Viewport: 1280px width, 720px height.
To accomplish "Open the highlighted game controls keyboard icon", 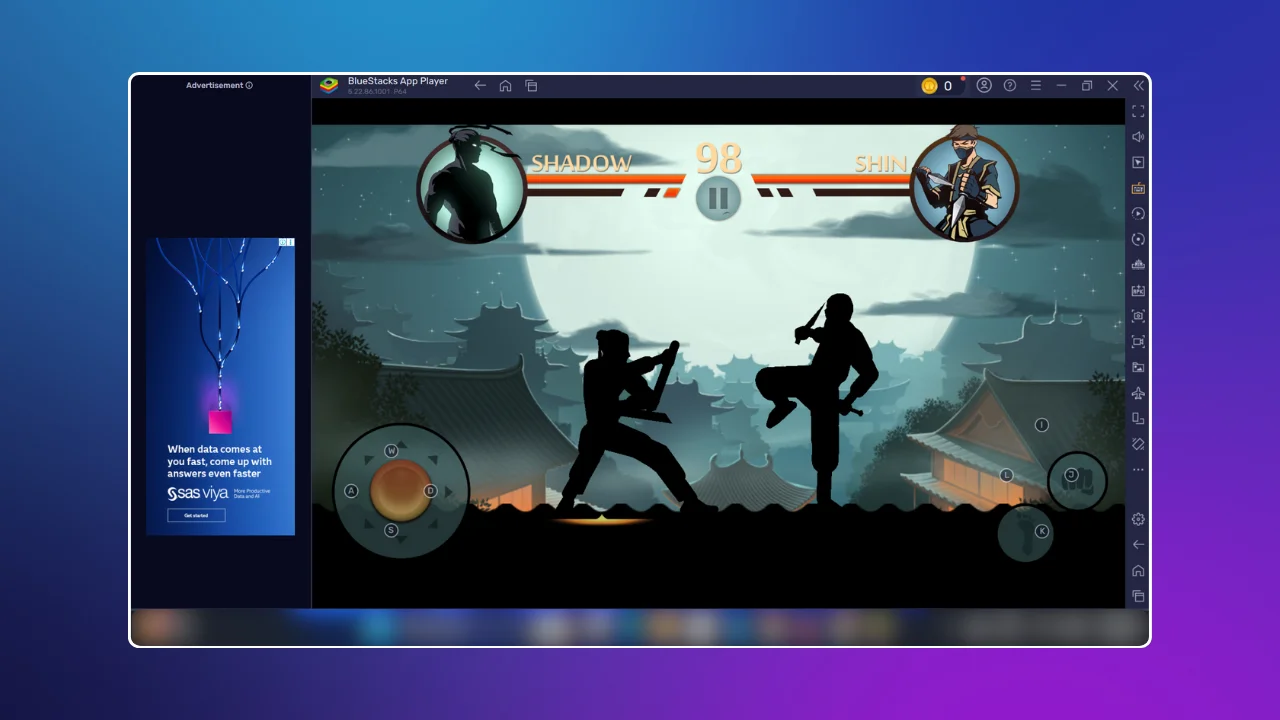I will (1138, 188).
